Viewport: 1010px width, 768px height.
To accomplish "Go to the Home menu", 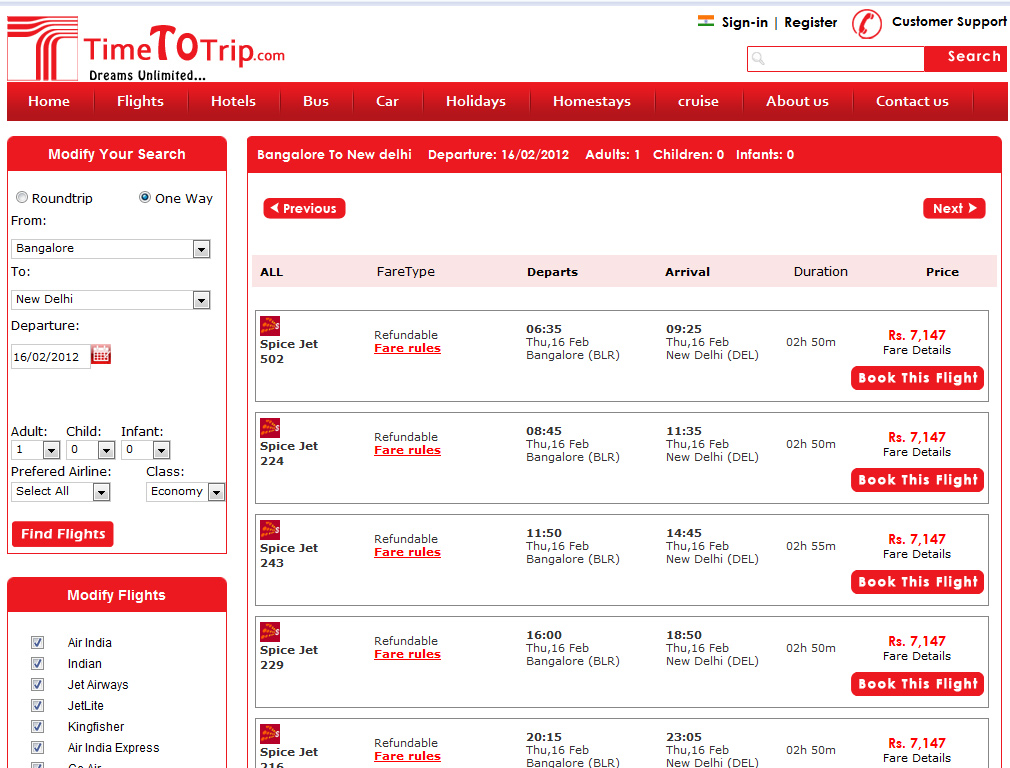I will (x=49, y=101).
